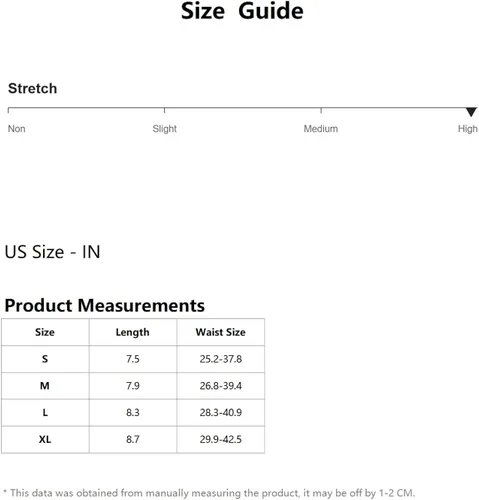This screenshot has width=479, height=500.
Task: Click the Medium stretch label
Action: (321, 129)
